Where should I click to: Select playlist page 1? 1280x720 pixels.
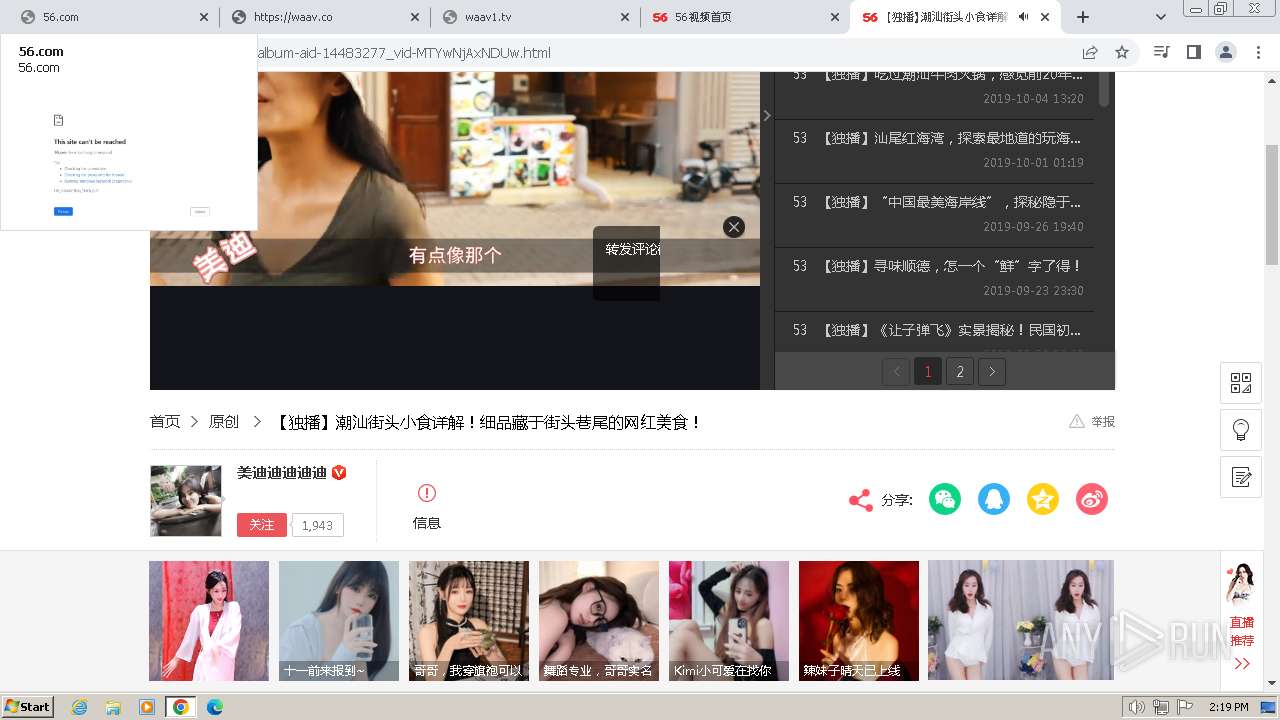click(928, 372)
